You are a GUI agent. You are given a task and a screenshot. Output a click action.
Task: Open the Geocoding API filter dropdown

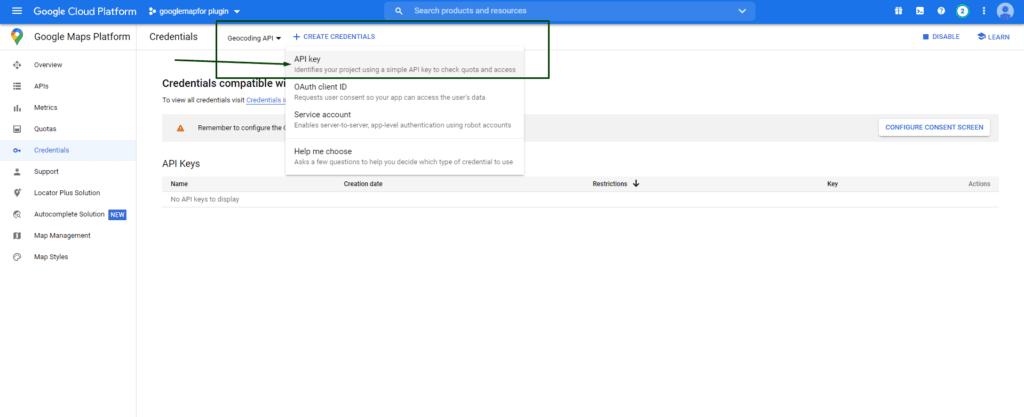(254, 37)
